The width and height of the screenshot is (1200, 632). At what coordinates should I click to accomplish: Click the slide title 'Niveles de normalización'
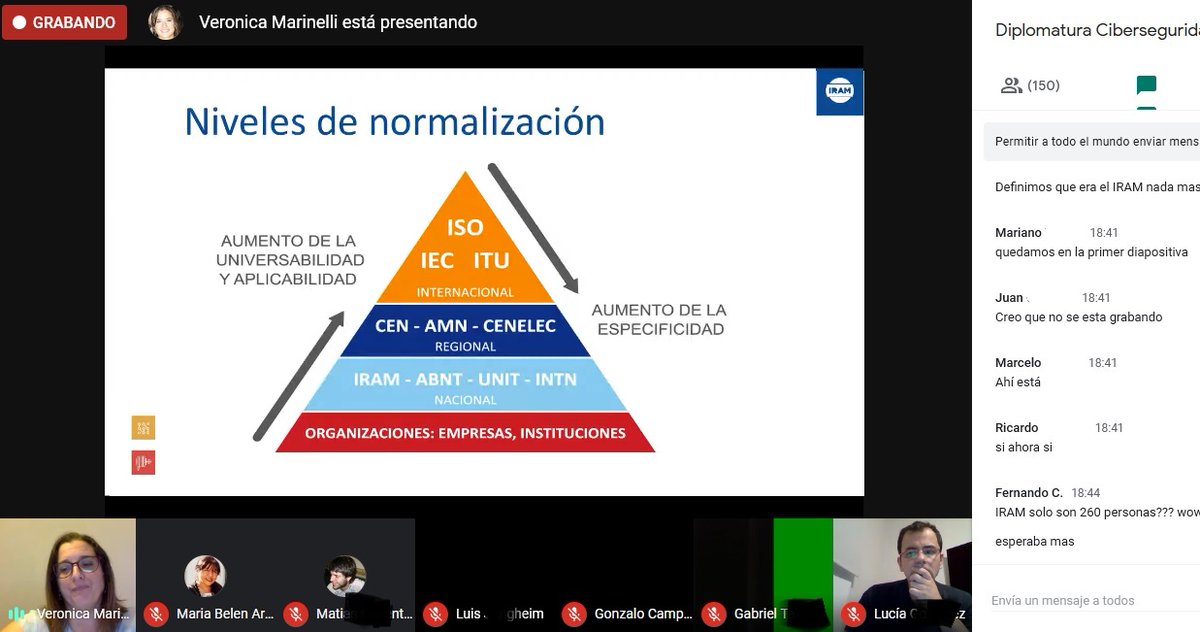tap(395, 121)
